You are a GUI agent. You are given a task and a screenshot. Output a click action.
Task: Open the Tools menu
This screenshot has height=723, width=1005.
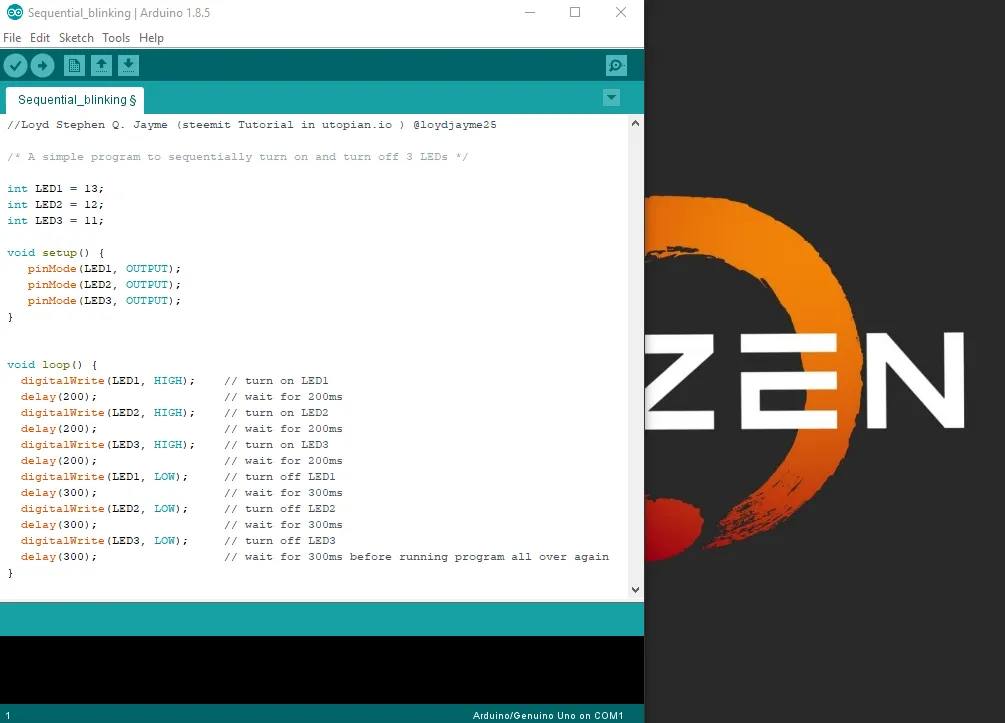point(116,38)
